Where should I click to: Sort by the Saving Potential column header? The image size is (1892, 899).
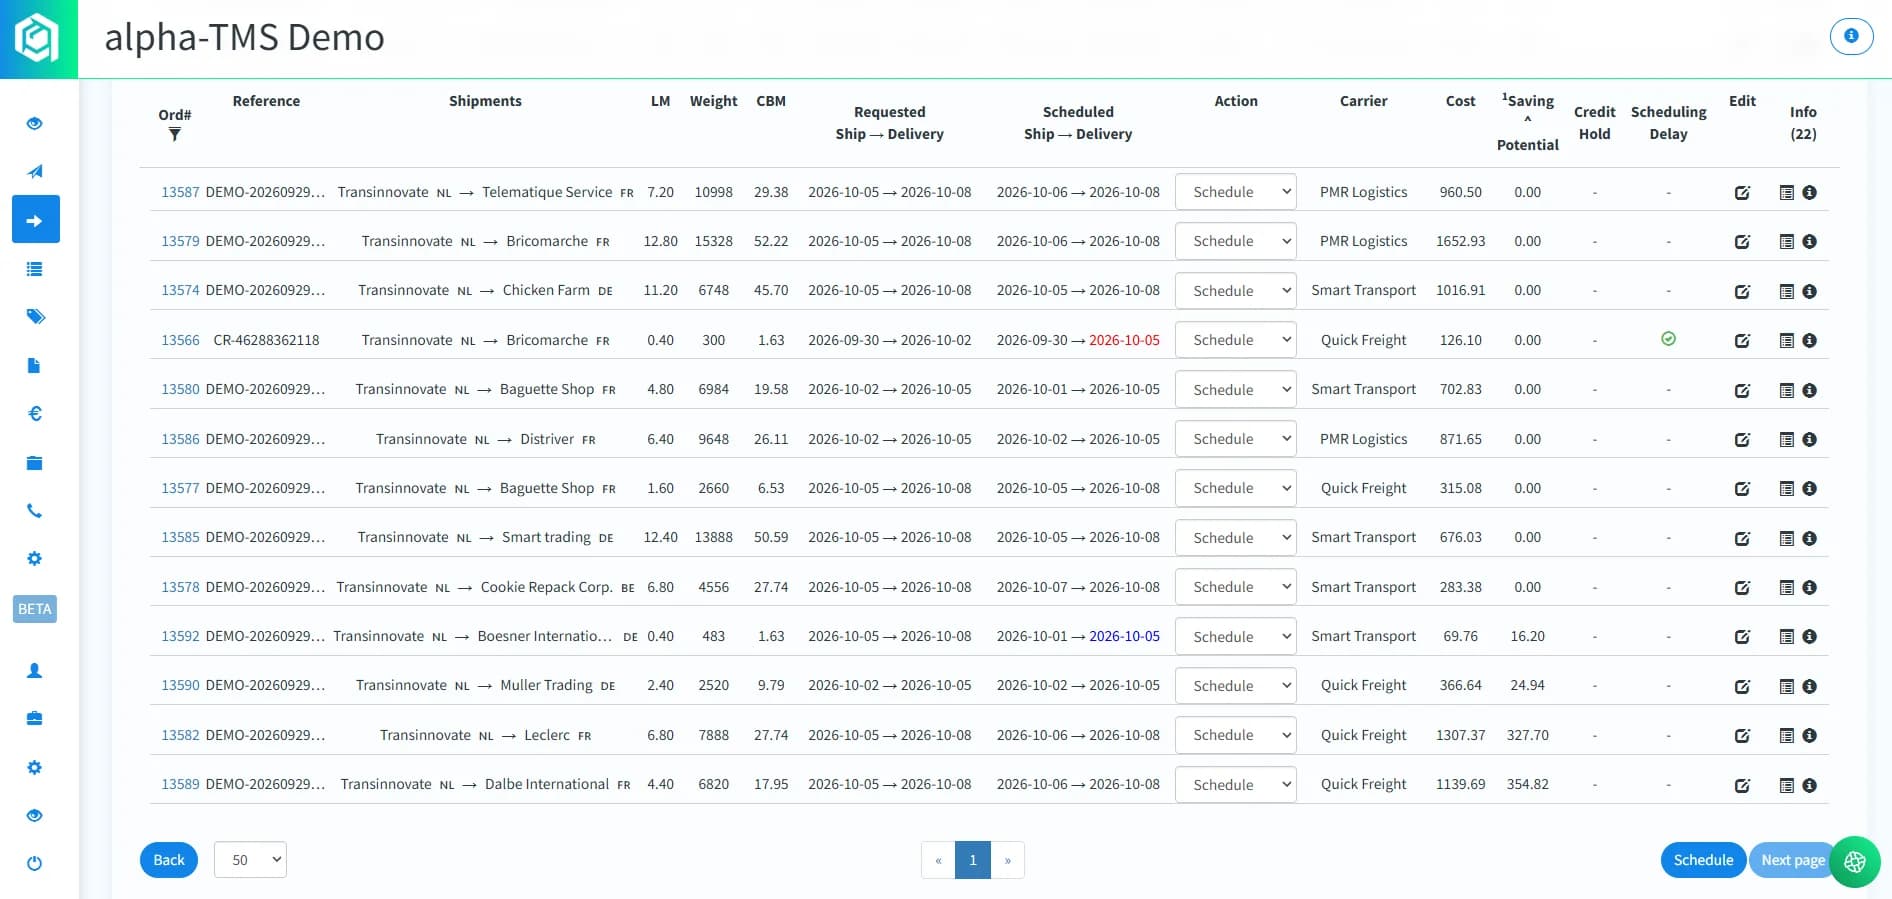click(x=1527, y=122)
